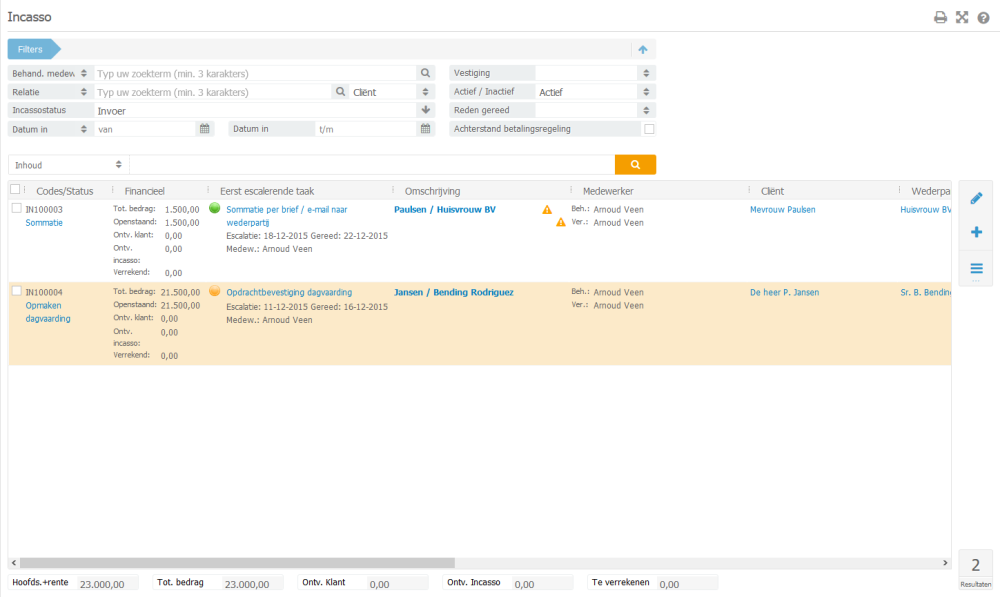Change the first Datum in selector
This screenshot has width=1000, height=597.
[84, 129]
